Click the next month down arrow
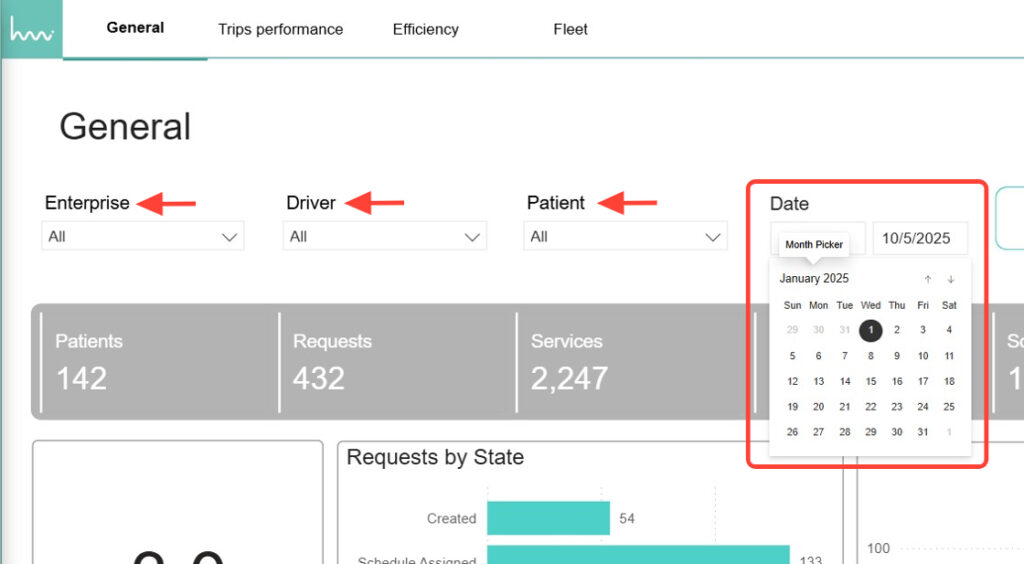Image resolution: width=1024 pixels, height=564 pixels. pyautogui.click(x=951, y=280)
